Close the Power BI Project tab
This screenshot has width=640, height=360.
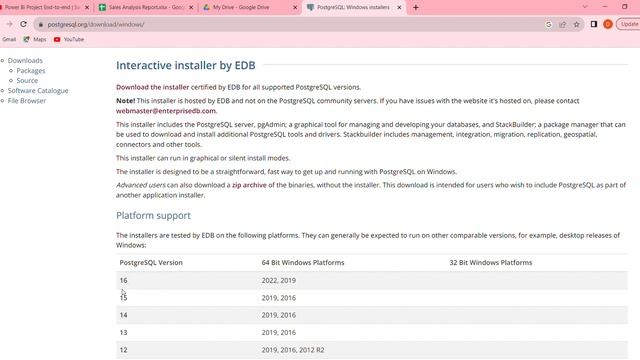[x=87, y=7]
